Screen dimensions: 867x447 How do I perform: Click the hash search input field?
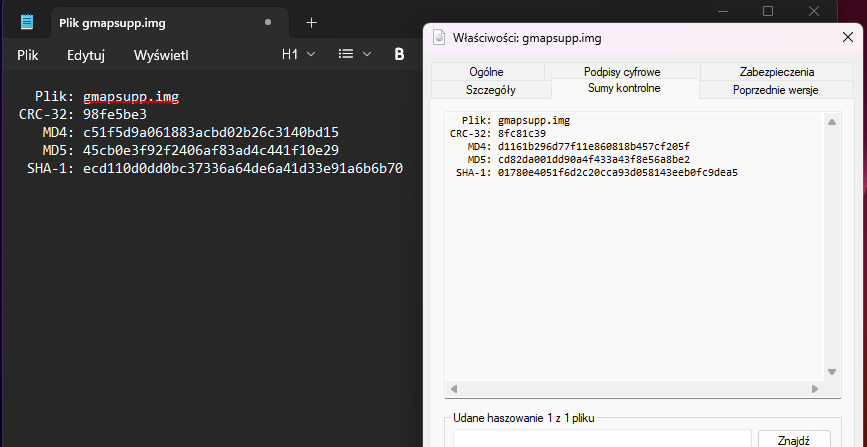coord(598,438)
